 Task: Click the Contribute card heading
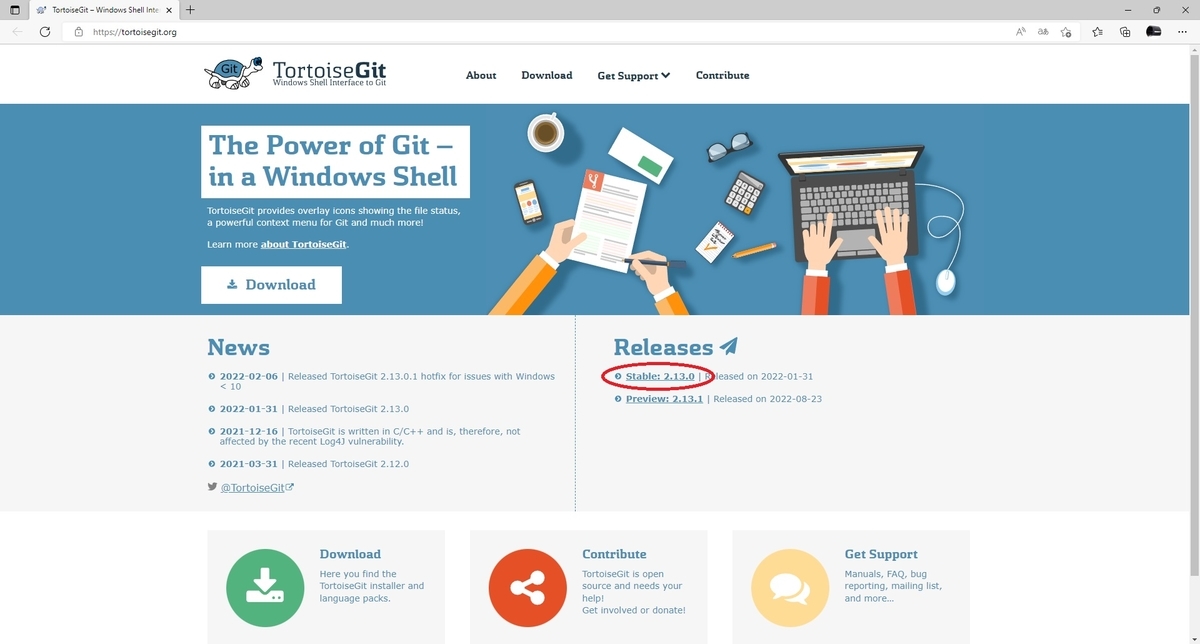(x=614, y=554)
